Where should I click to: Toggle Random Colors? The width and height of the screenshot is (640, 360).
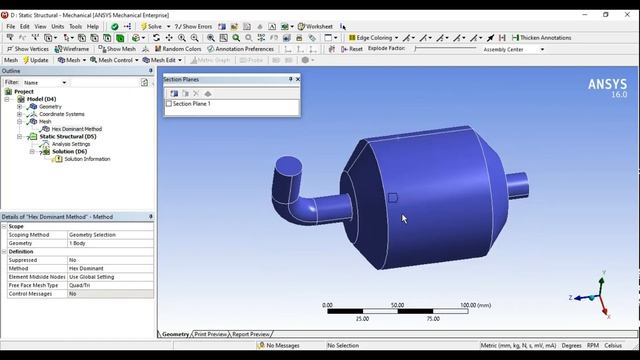(178, 49)
